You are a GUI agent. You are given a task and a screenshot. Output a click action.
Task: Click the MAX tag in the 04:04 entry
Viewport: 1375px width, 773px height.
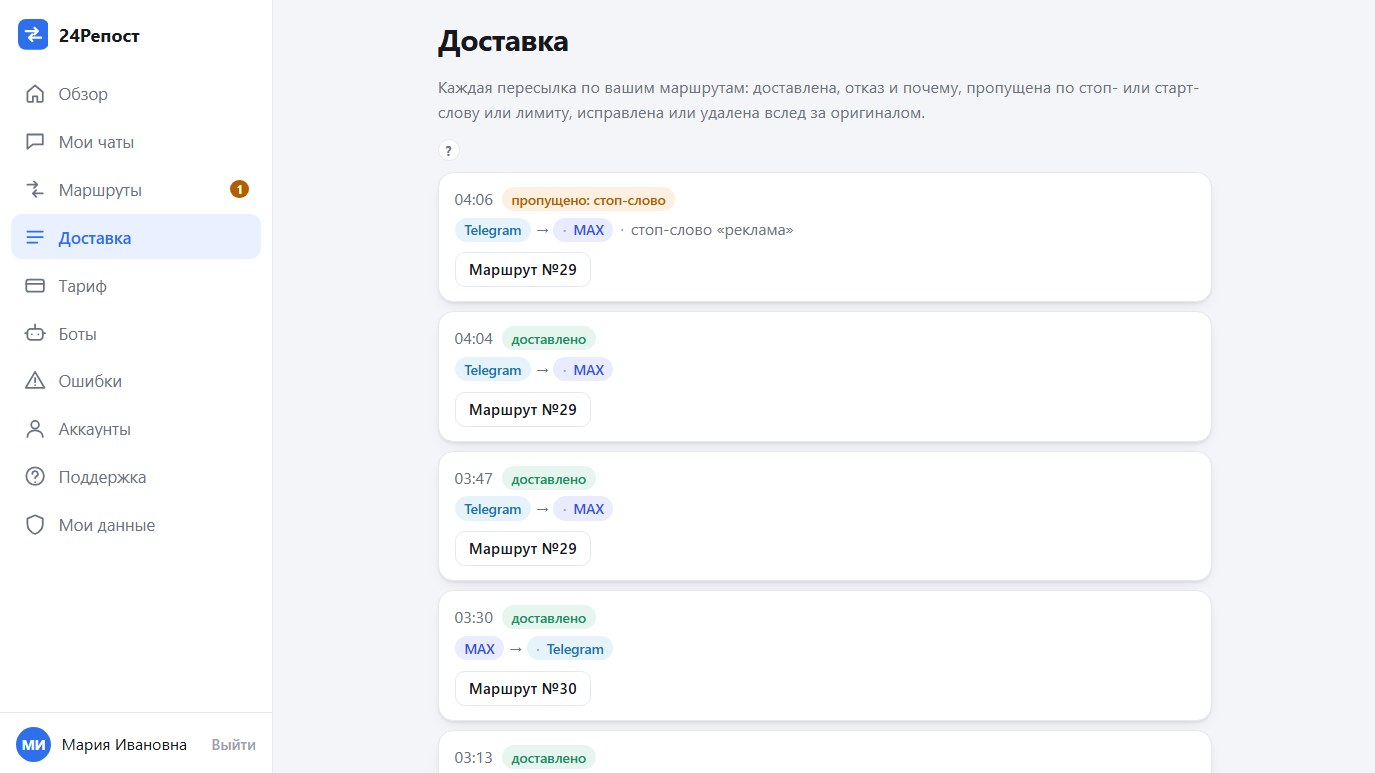click(583, 370)
